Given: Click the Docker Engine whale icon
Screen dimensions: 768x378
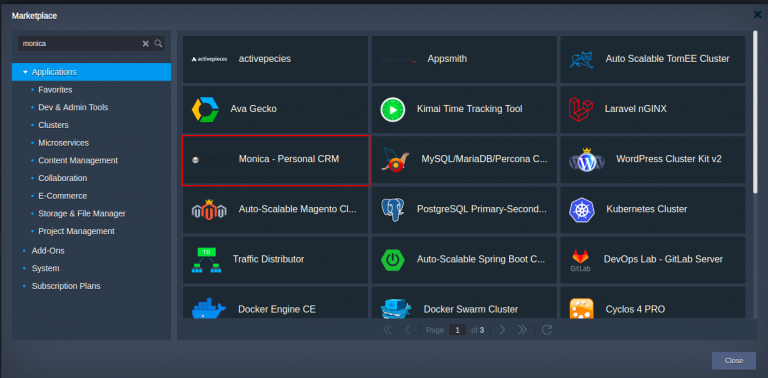Looking at the screenshot, I should coord(209,309).
